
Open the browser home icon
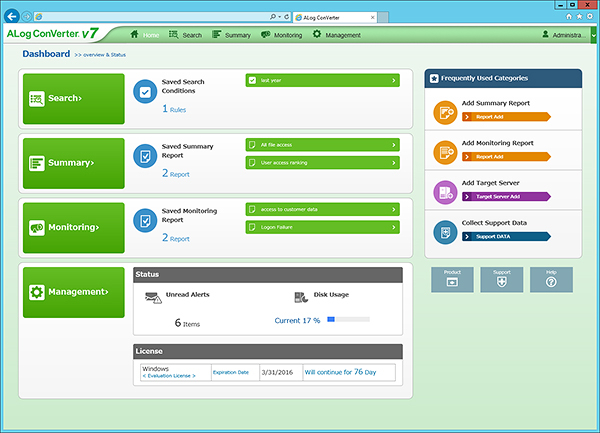[x=569, y=16]
